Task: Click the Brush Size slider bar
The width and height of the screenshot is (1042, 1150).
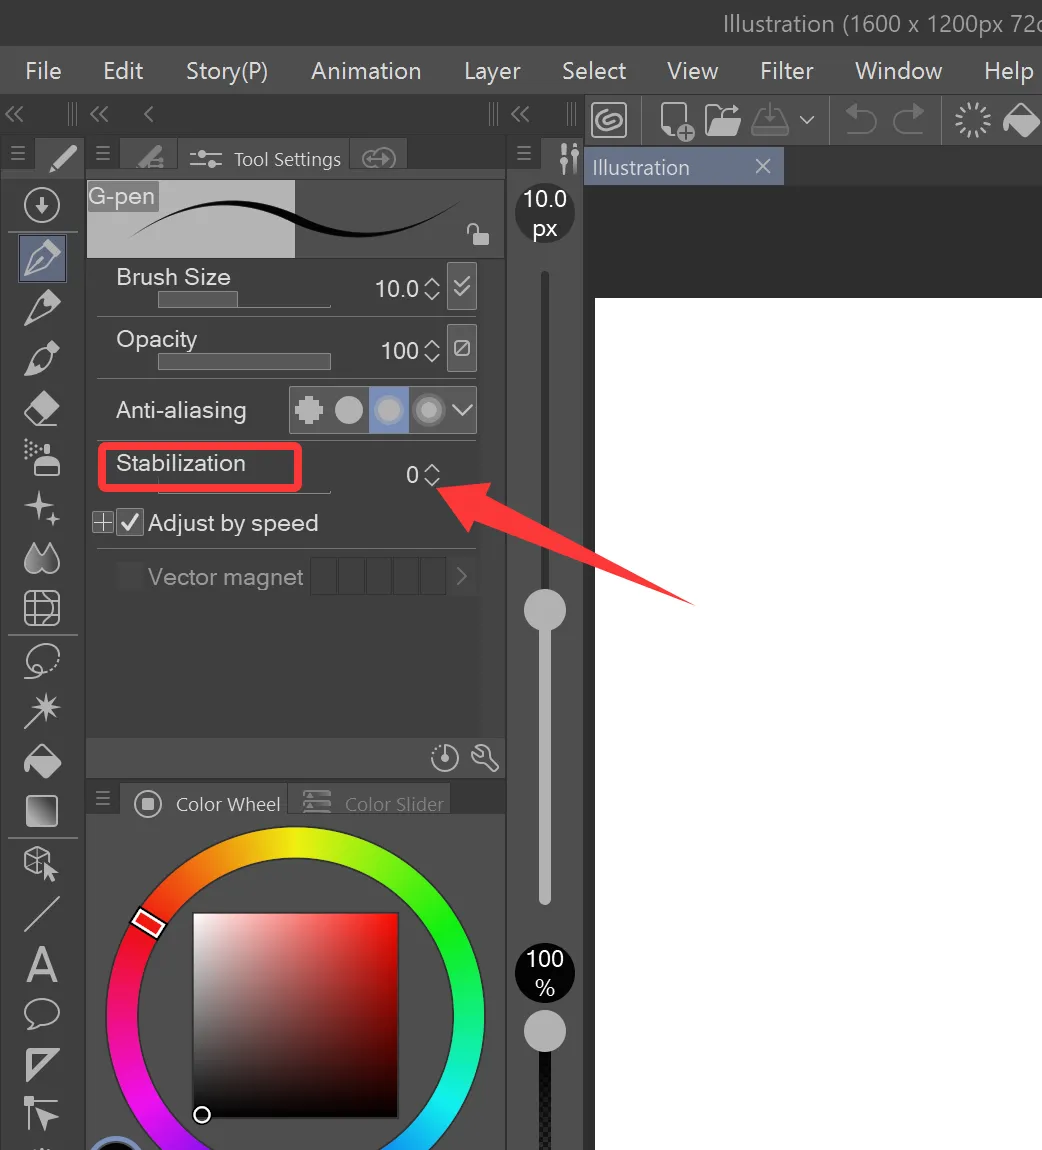Action: click(x=244, y=300)
